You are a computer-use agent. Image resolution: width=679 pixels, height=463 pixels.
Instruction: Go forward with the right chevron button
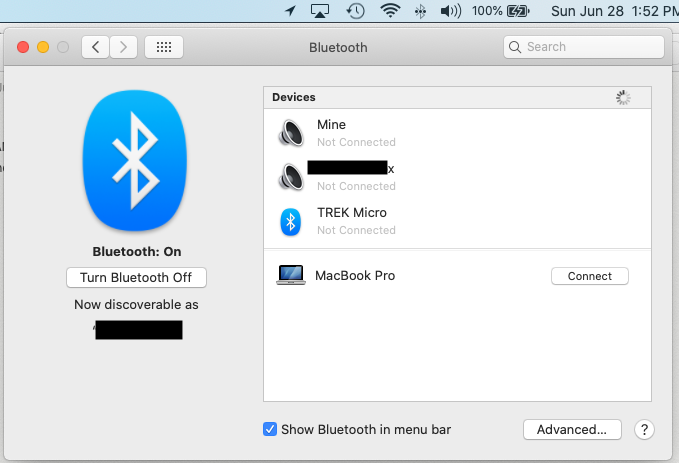[x=123, y=47]
